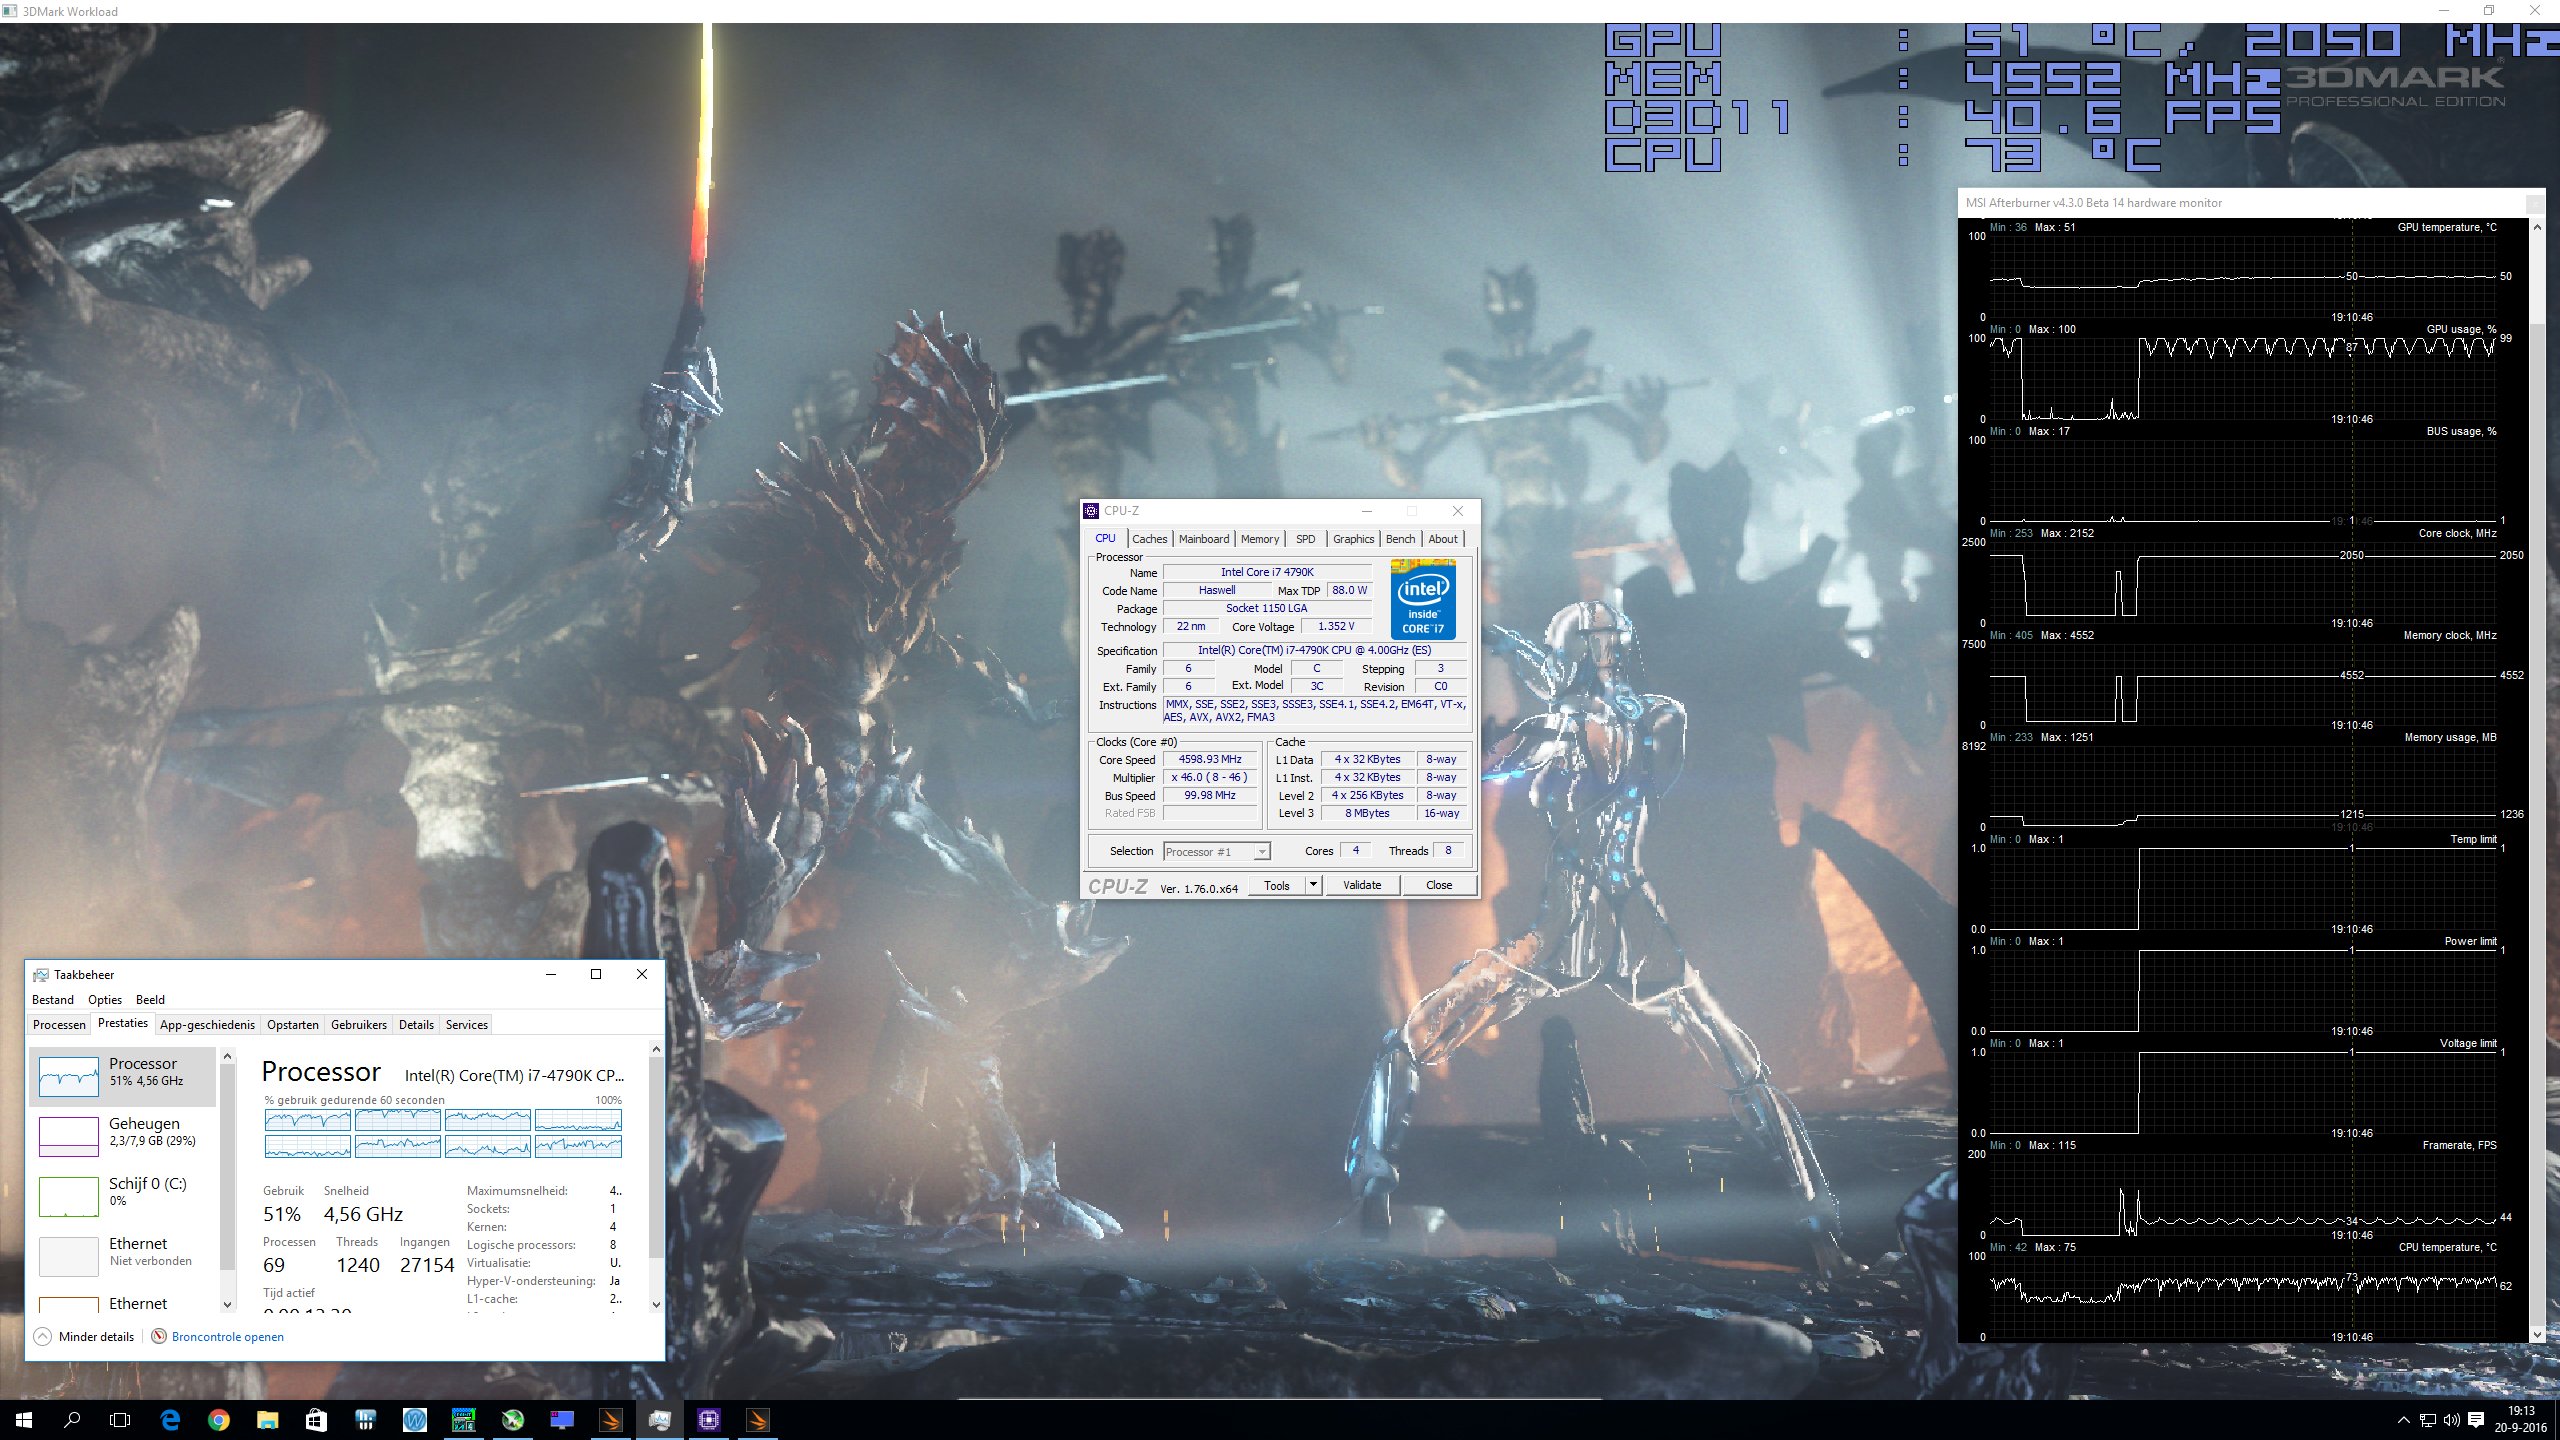The width and height of the screenshot is (2560, 1440).
Task: Launch Microsoft Edge from taskbar
Action: pyautogui.click(x=170, y=1420)
